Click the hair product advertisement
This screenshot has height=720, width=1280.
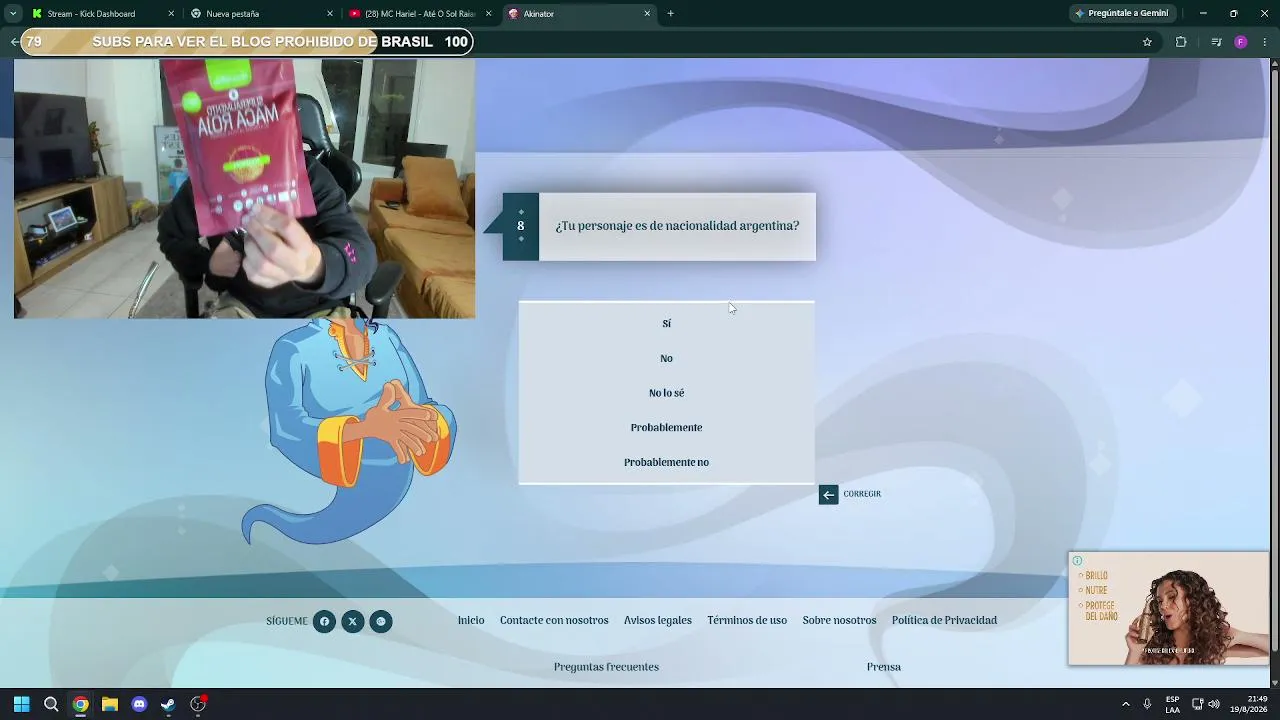coord(1168,608)
